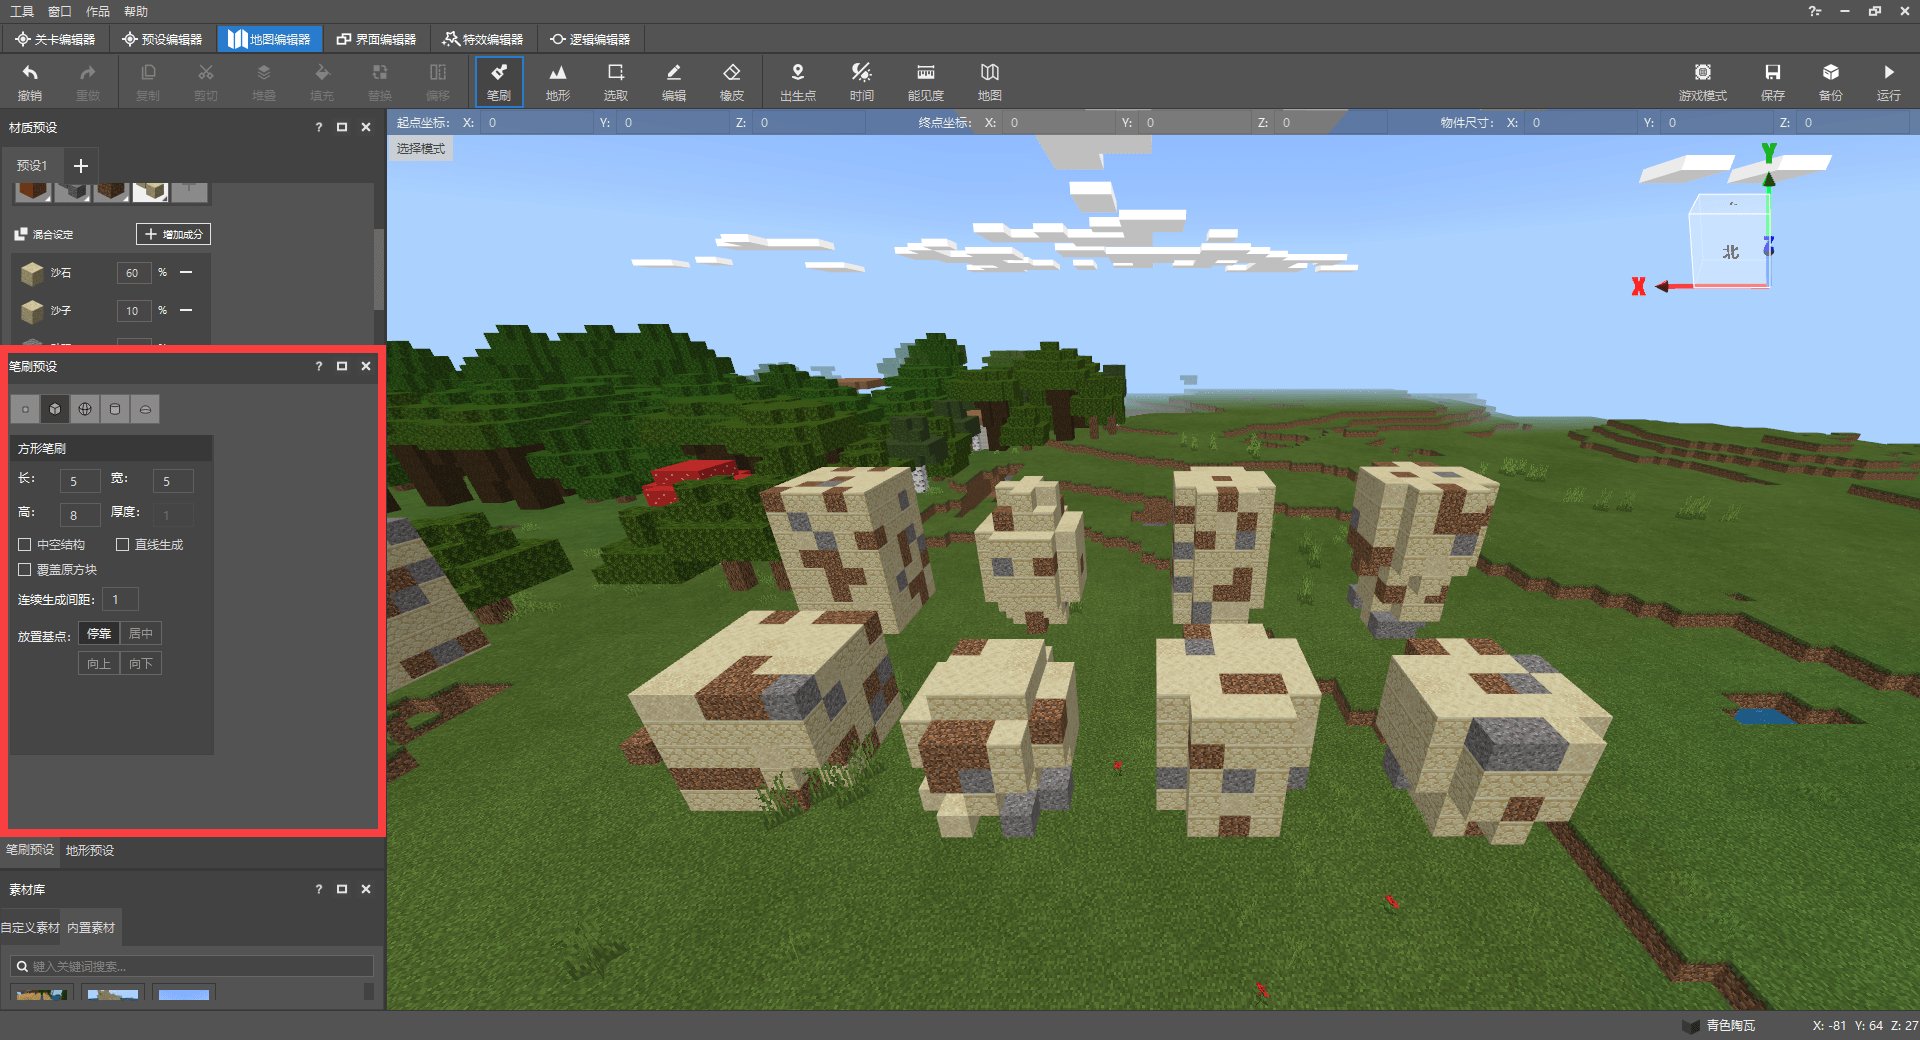Edit the 沙子 percentage field
1920x1040 pixels.
133,311
